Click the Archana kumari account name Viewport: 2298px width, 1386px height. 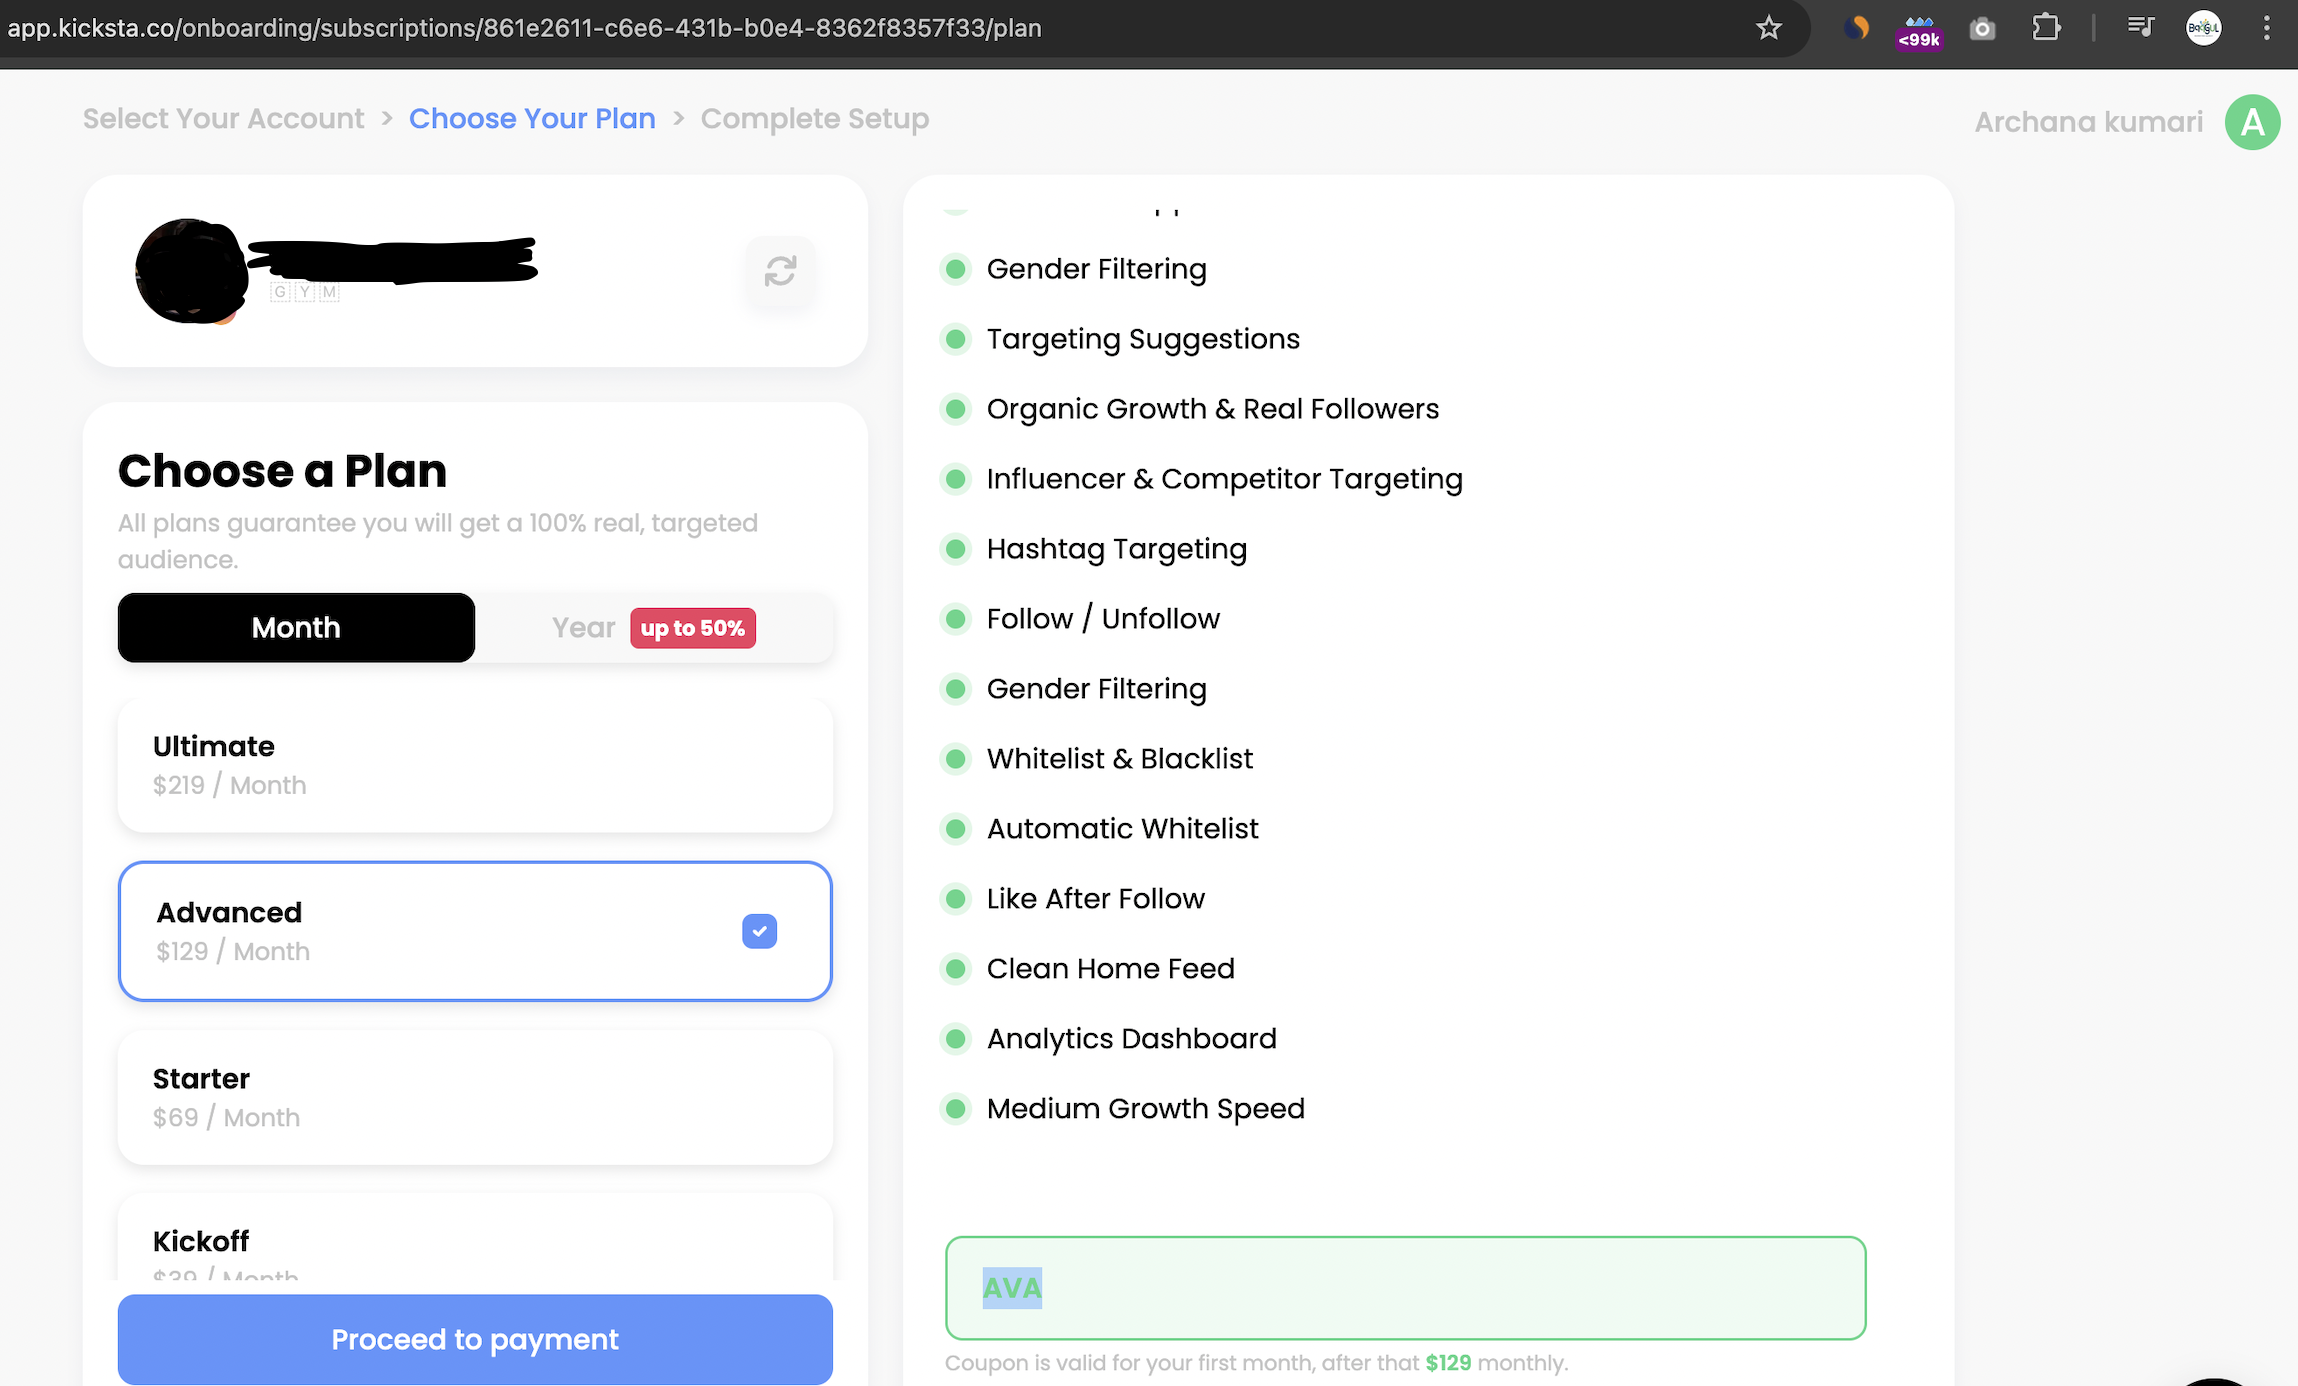(x=2088, y=122)
